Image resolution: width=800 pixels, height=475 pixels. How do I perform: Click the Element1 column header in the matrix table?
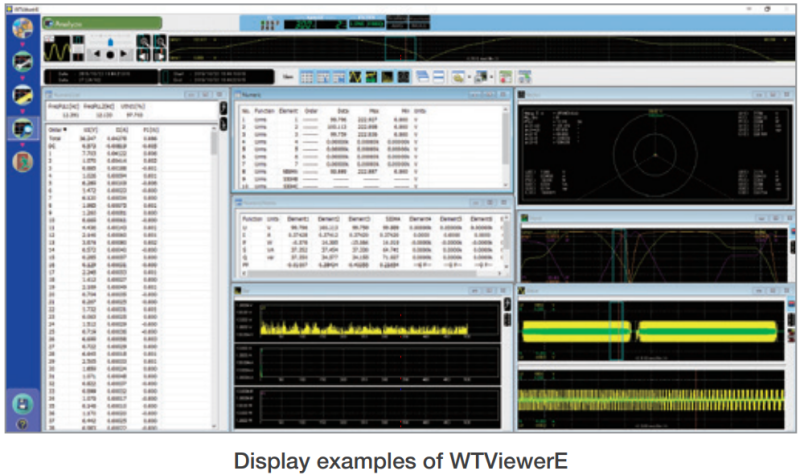pos(298,219)
